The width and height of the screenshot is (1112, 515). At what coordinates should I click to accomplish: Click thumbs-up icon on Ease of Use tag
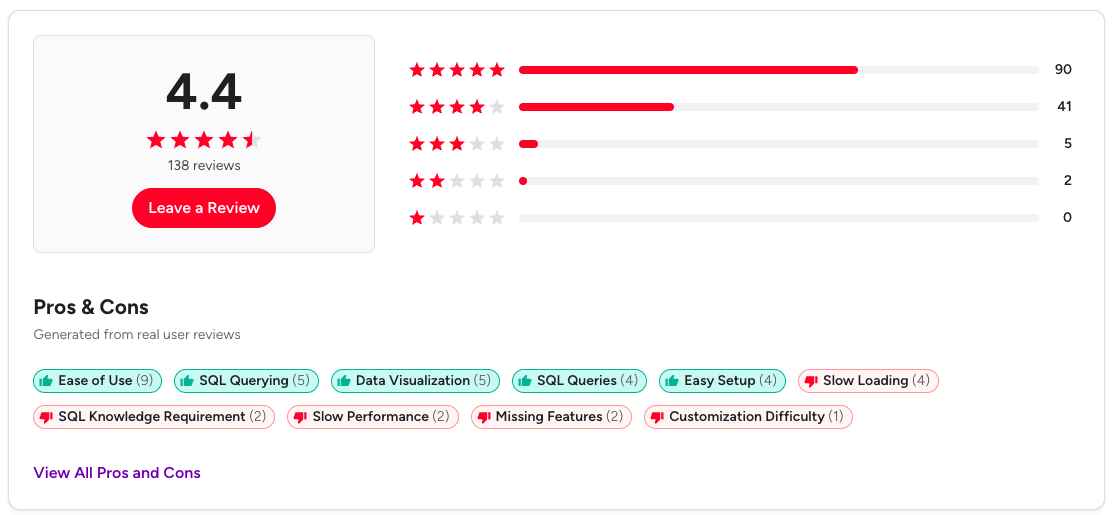[x=46, y=381]
